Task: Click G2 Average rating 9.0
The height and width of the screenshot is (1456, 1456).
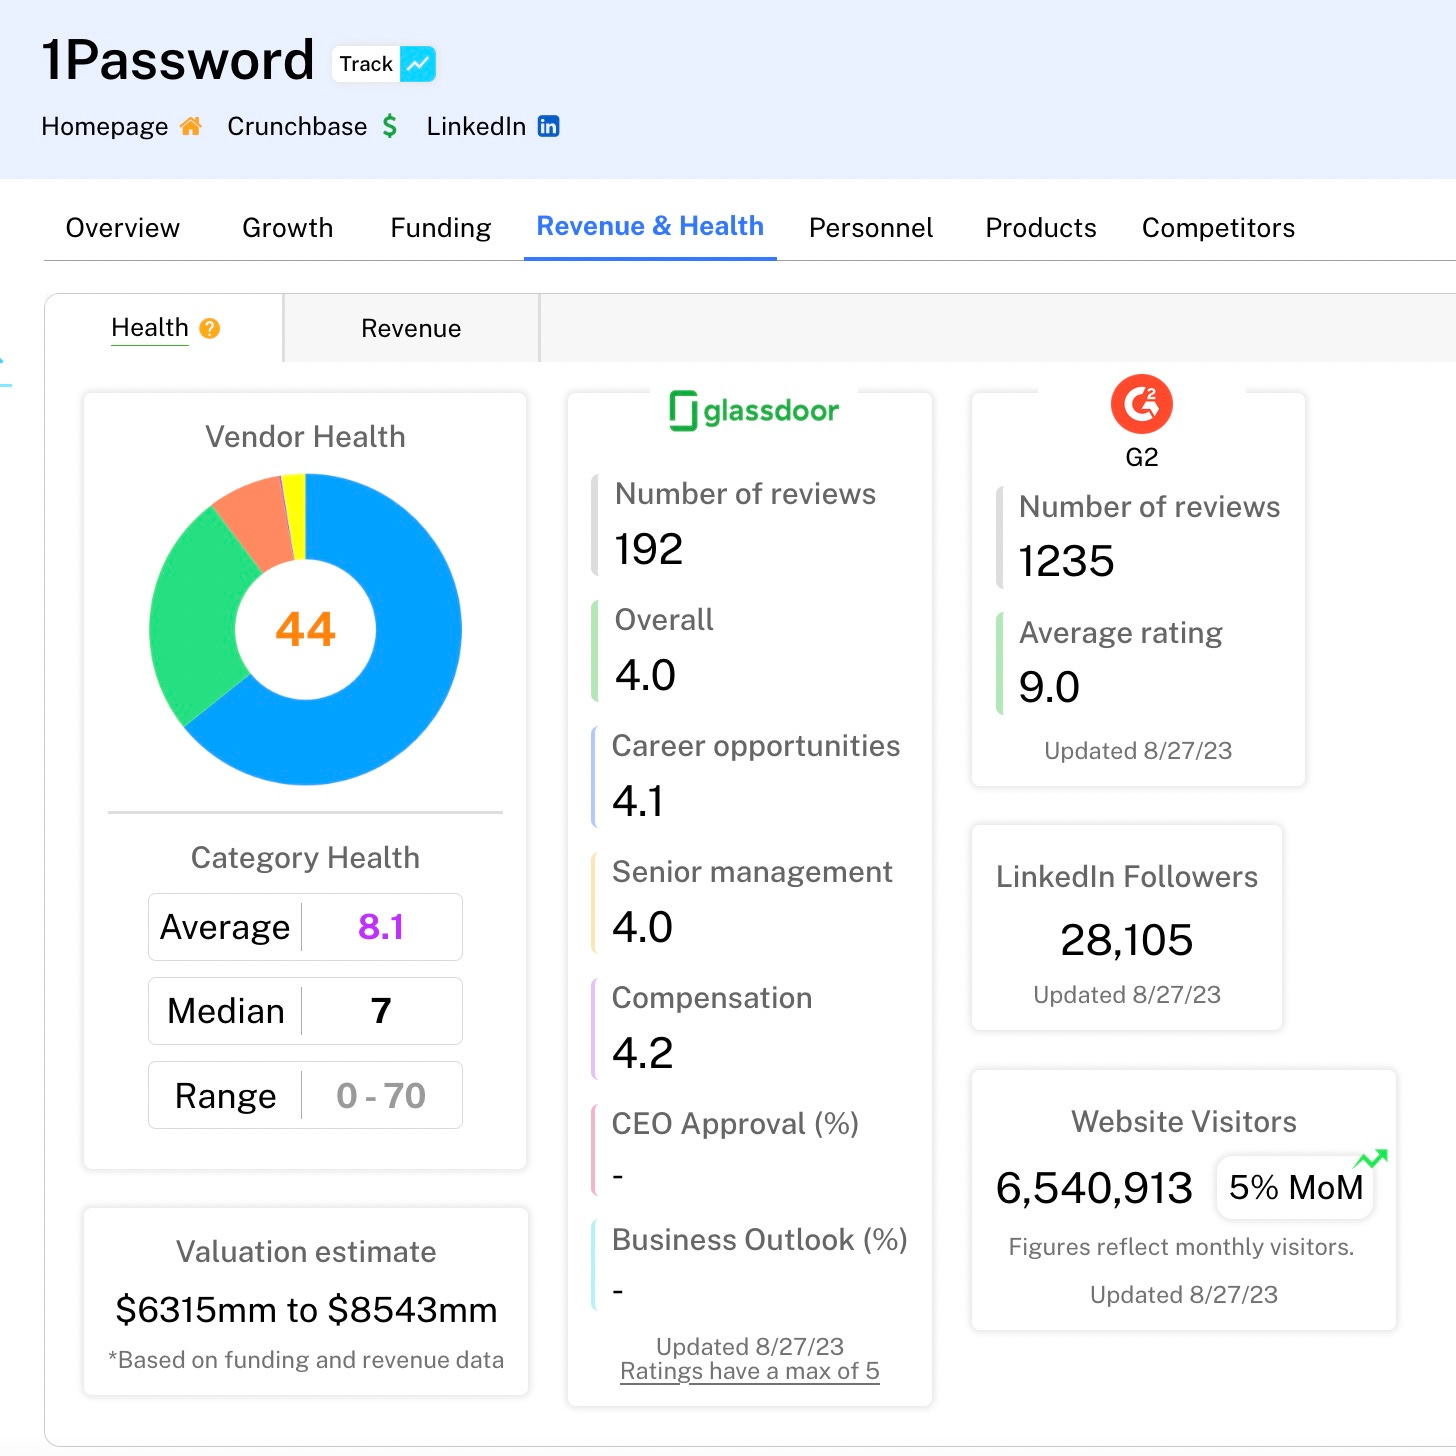Action: click(1049, 687)
